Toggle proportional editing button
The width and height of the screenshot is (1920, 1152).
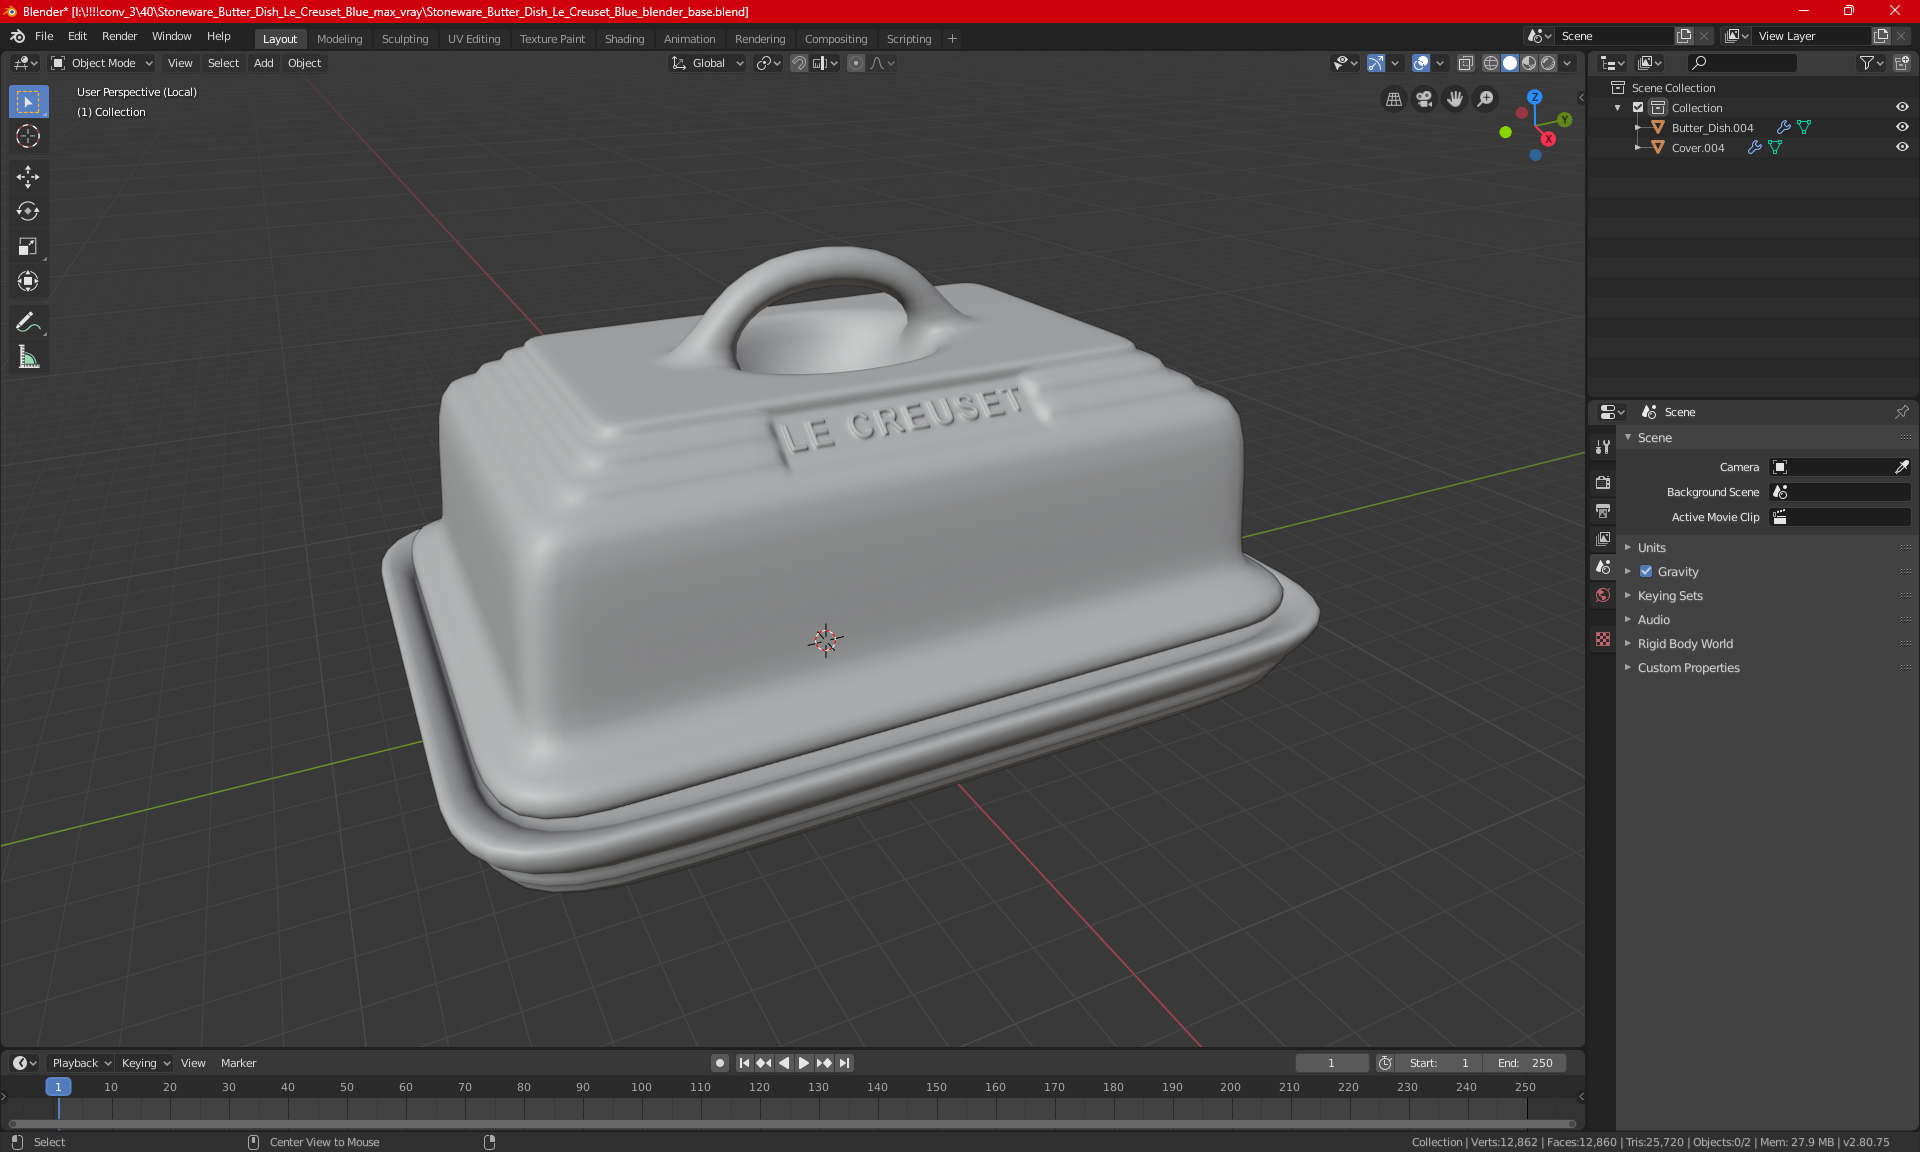pos(856,63)
